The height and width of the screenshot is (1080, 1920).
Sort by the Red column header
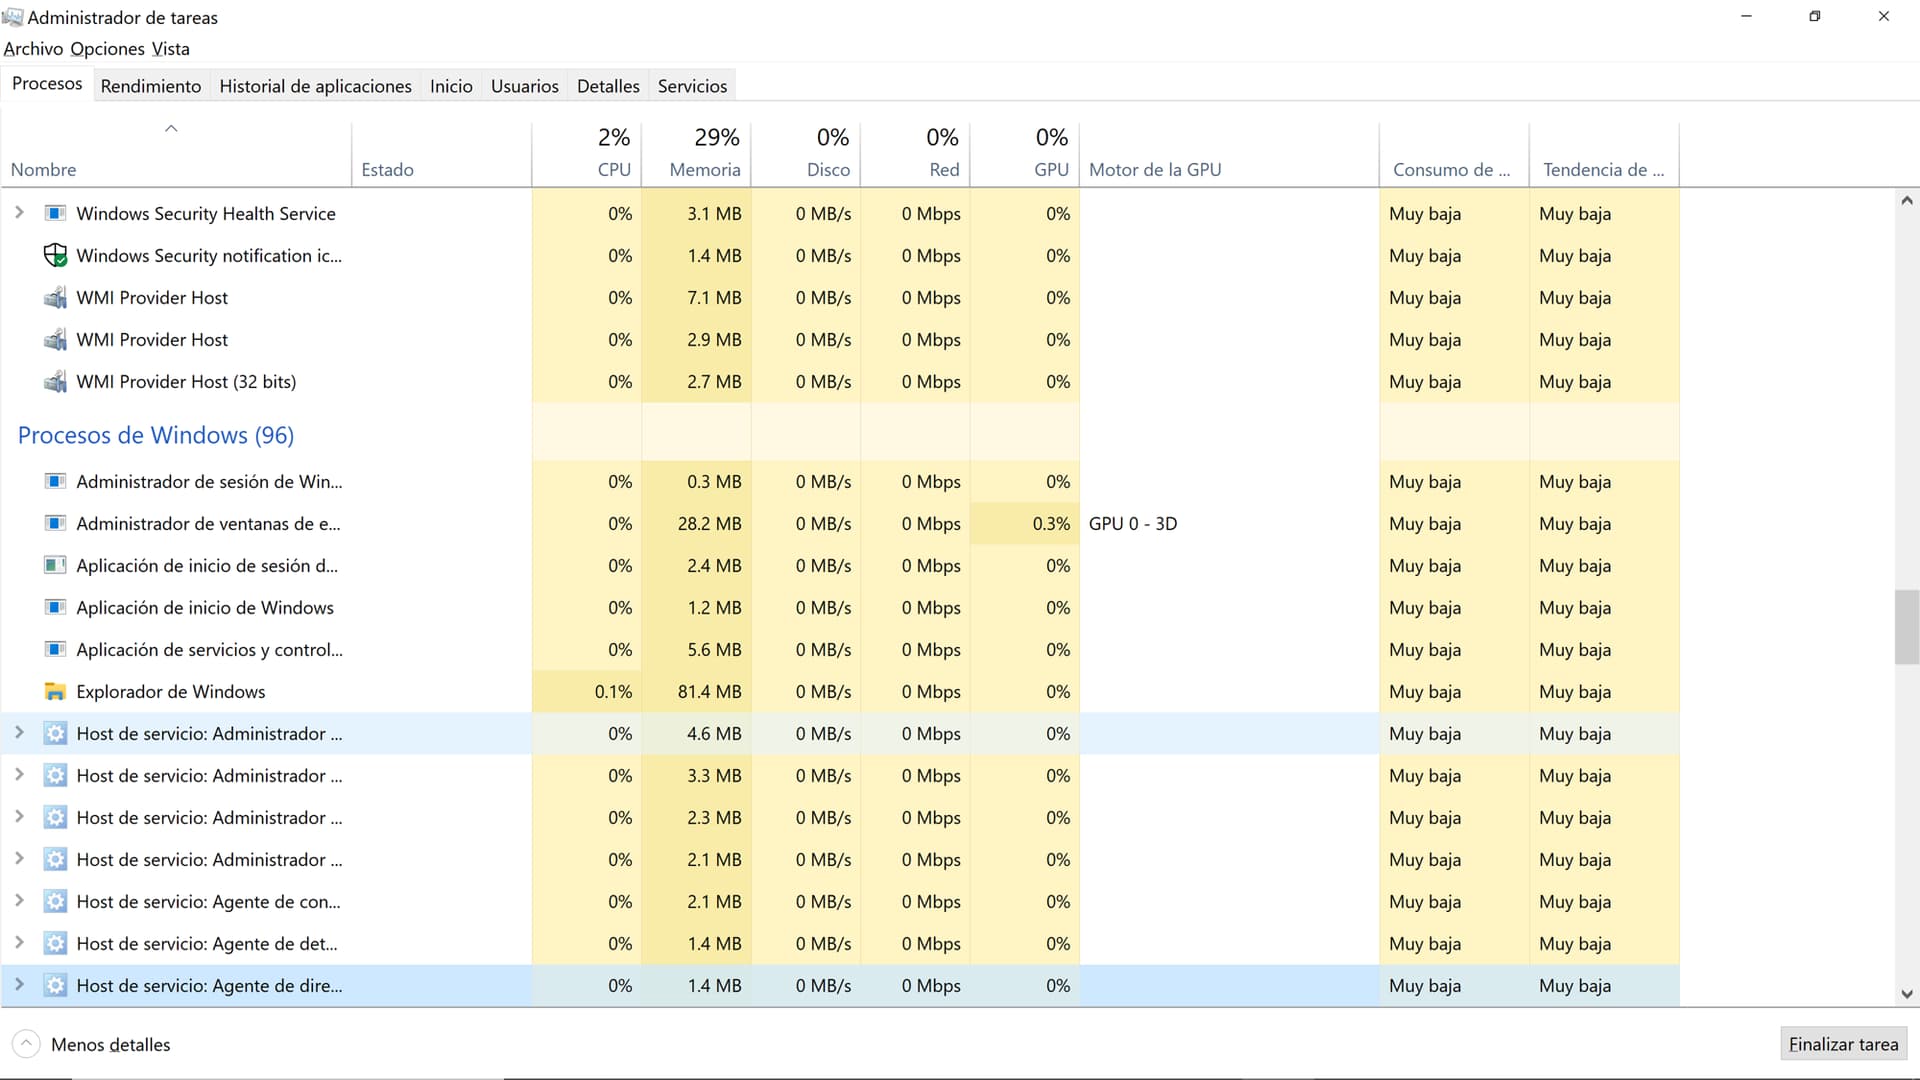click(x=915, y=155)
